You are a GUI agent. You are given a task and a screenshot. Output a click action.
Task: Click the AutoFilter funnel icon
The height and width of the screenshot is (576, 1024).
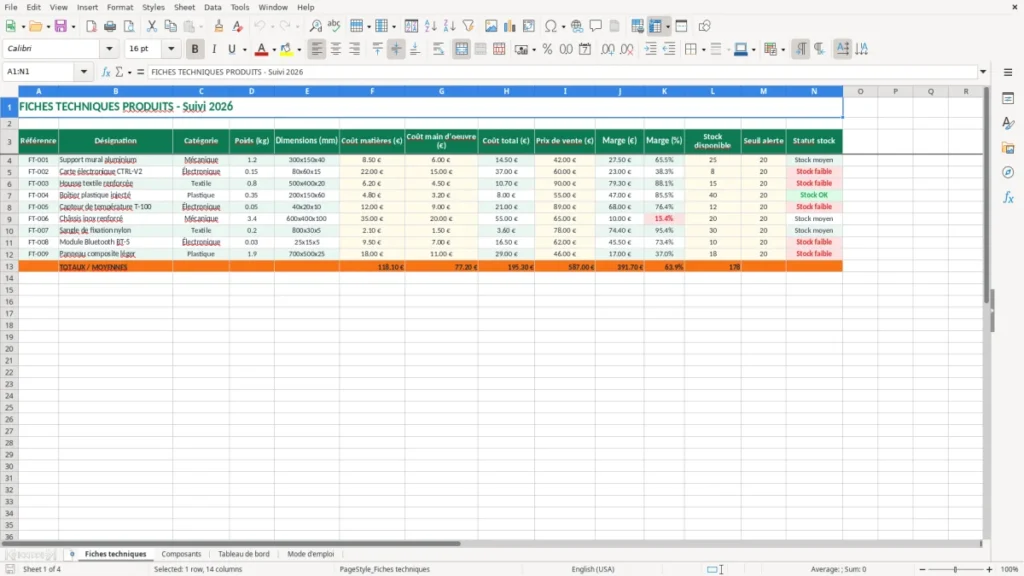click(468, 26)
